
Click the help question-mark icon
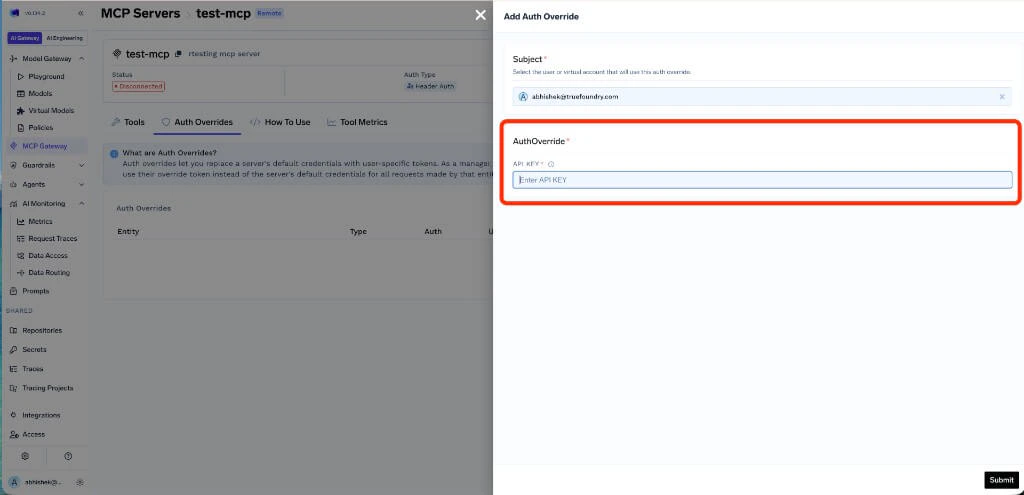pyautogui.click(x=68, y=456)
